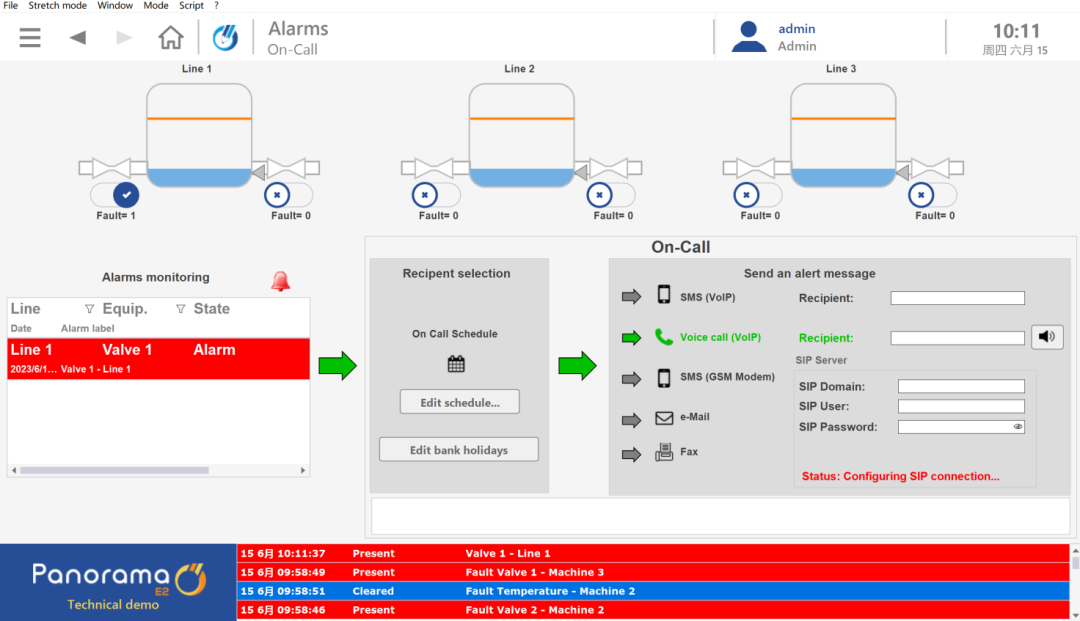Open the hamburger navigation menu

pyautogui.click(x=30, y=38)
